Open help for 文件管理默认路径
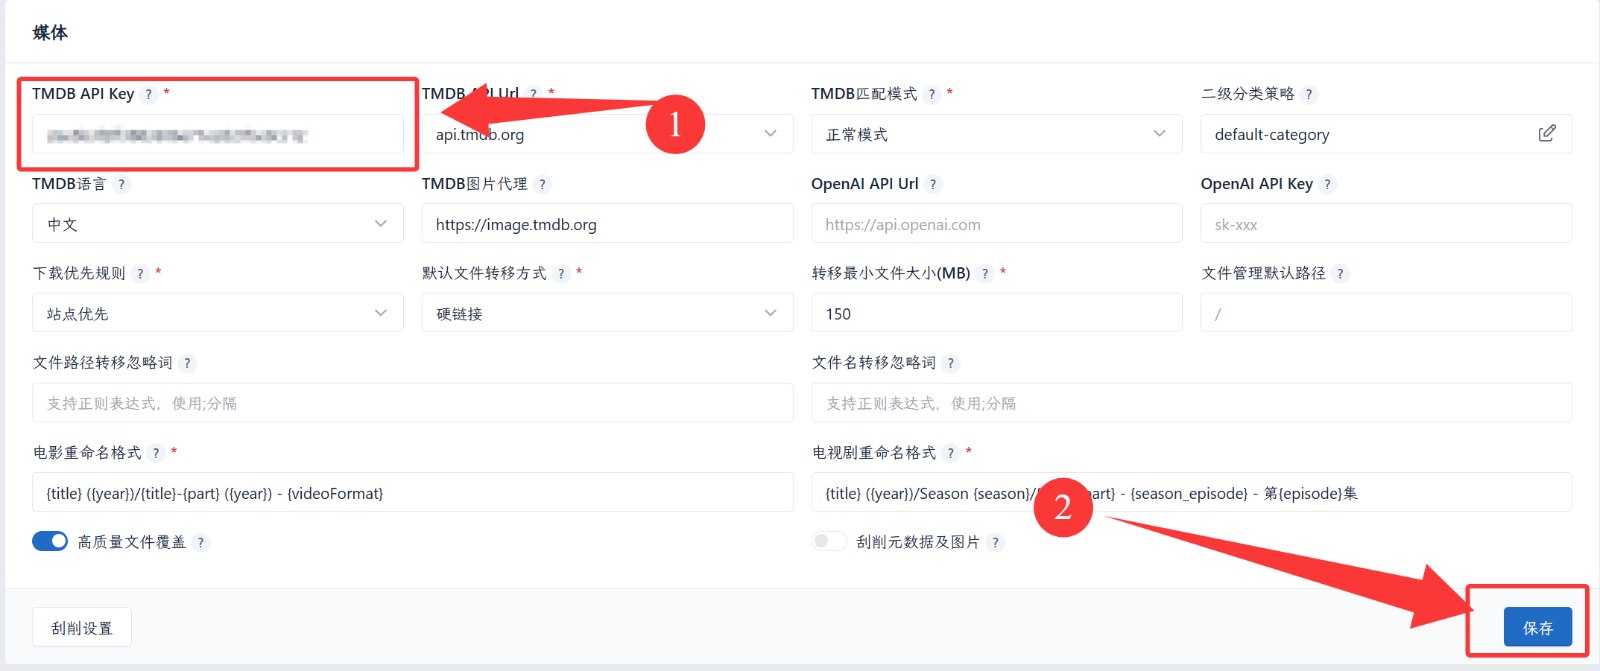The image size is (1600, 671). [x=1341, y=274]
